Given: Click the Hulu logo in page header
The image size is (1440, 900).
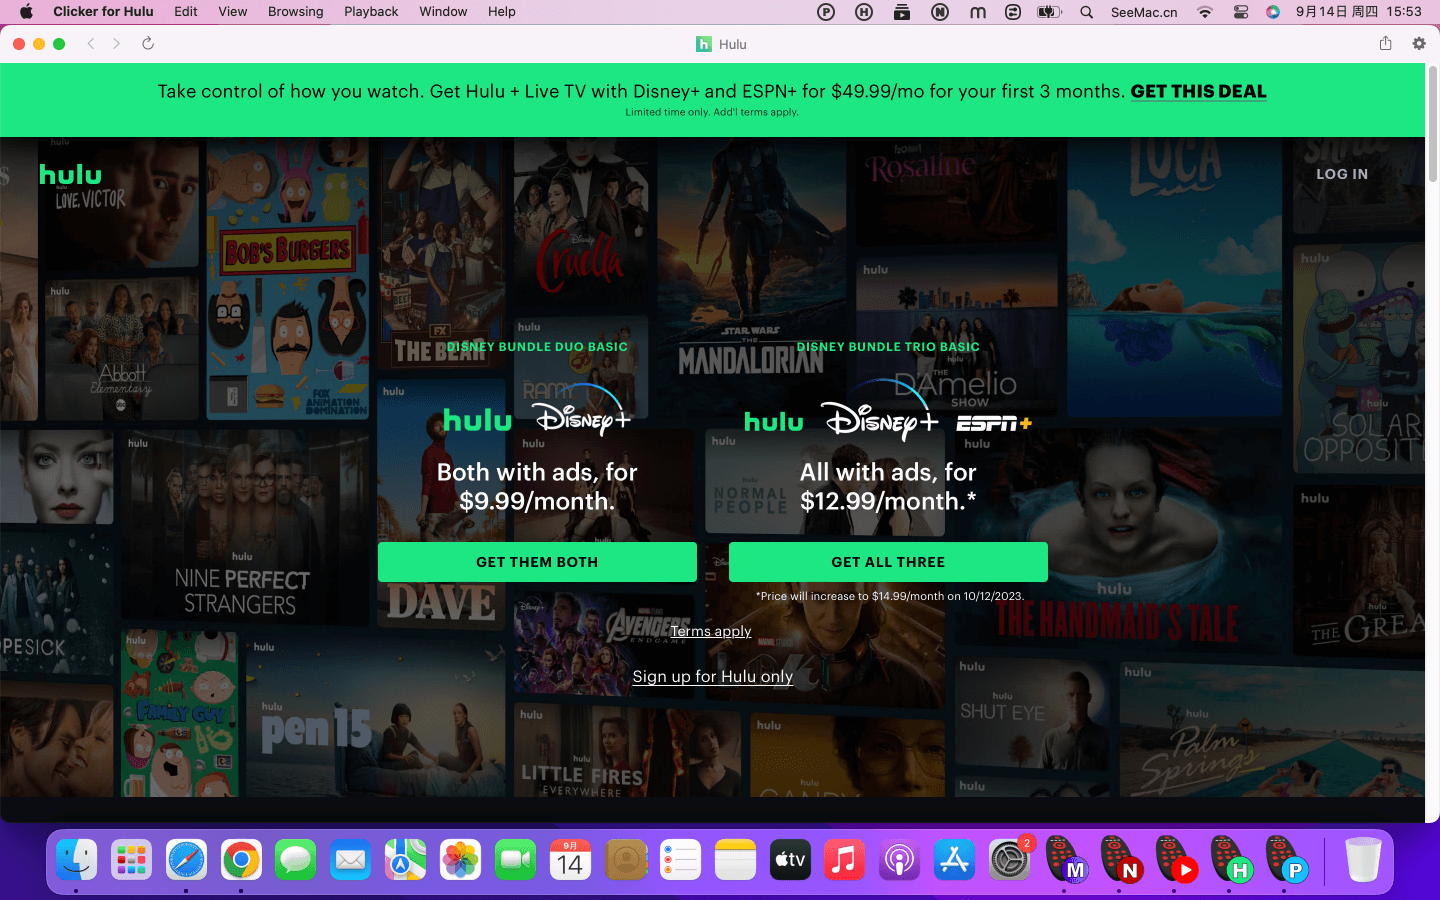Looking at the screenshot, I should pos(70,175).
